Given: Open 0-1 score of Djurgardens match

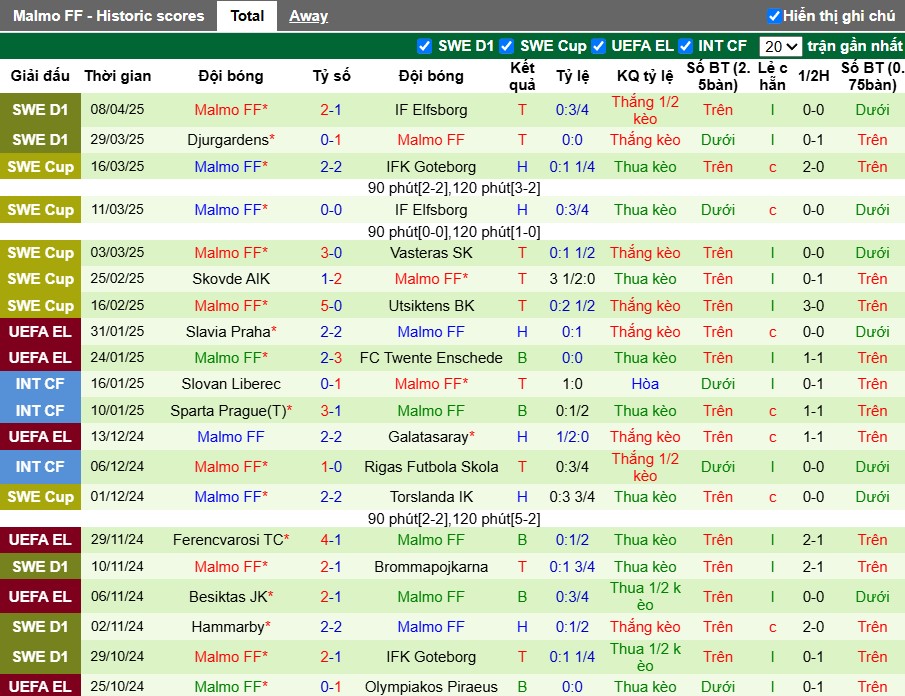Looking at the screenshot, I should [331, 140].
